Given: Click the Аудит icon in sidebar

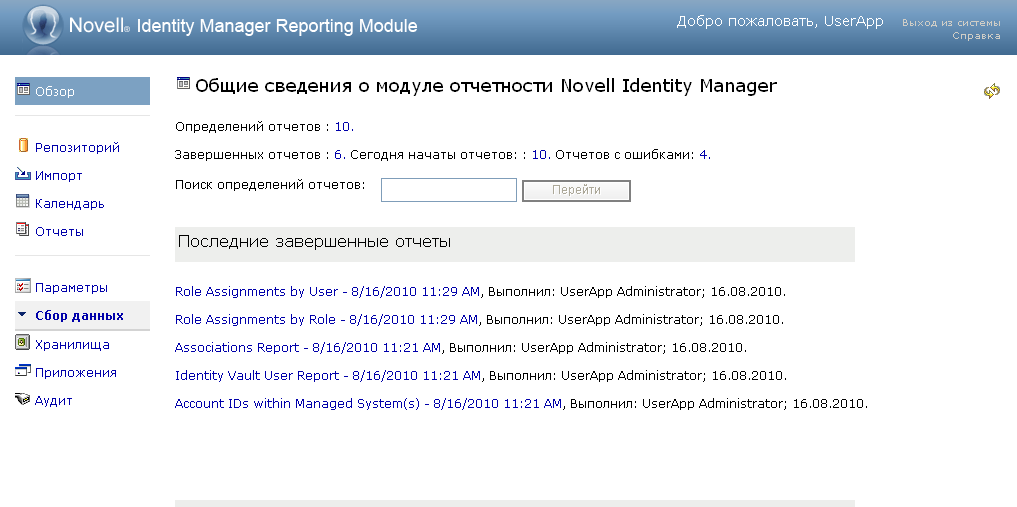Looking at the screenshot, I should tap(23, 399).
